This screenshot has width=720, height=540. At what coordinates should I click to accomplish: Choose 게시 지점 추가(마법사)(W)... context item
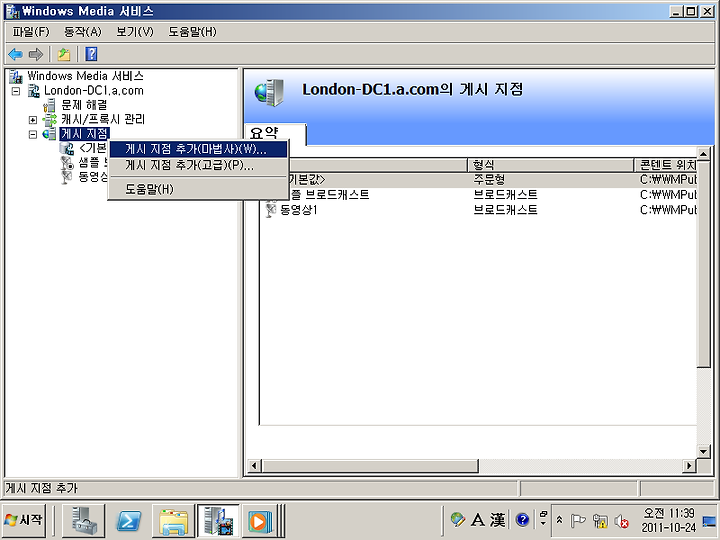[x=198, y=149]
